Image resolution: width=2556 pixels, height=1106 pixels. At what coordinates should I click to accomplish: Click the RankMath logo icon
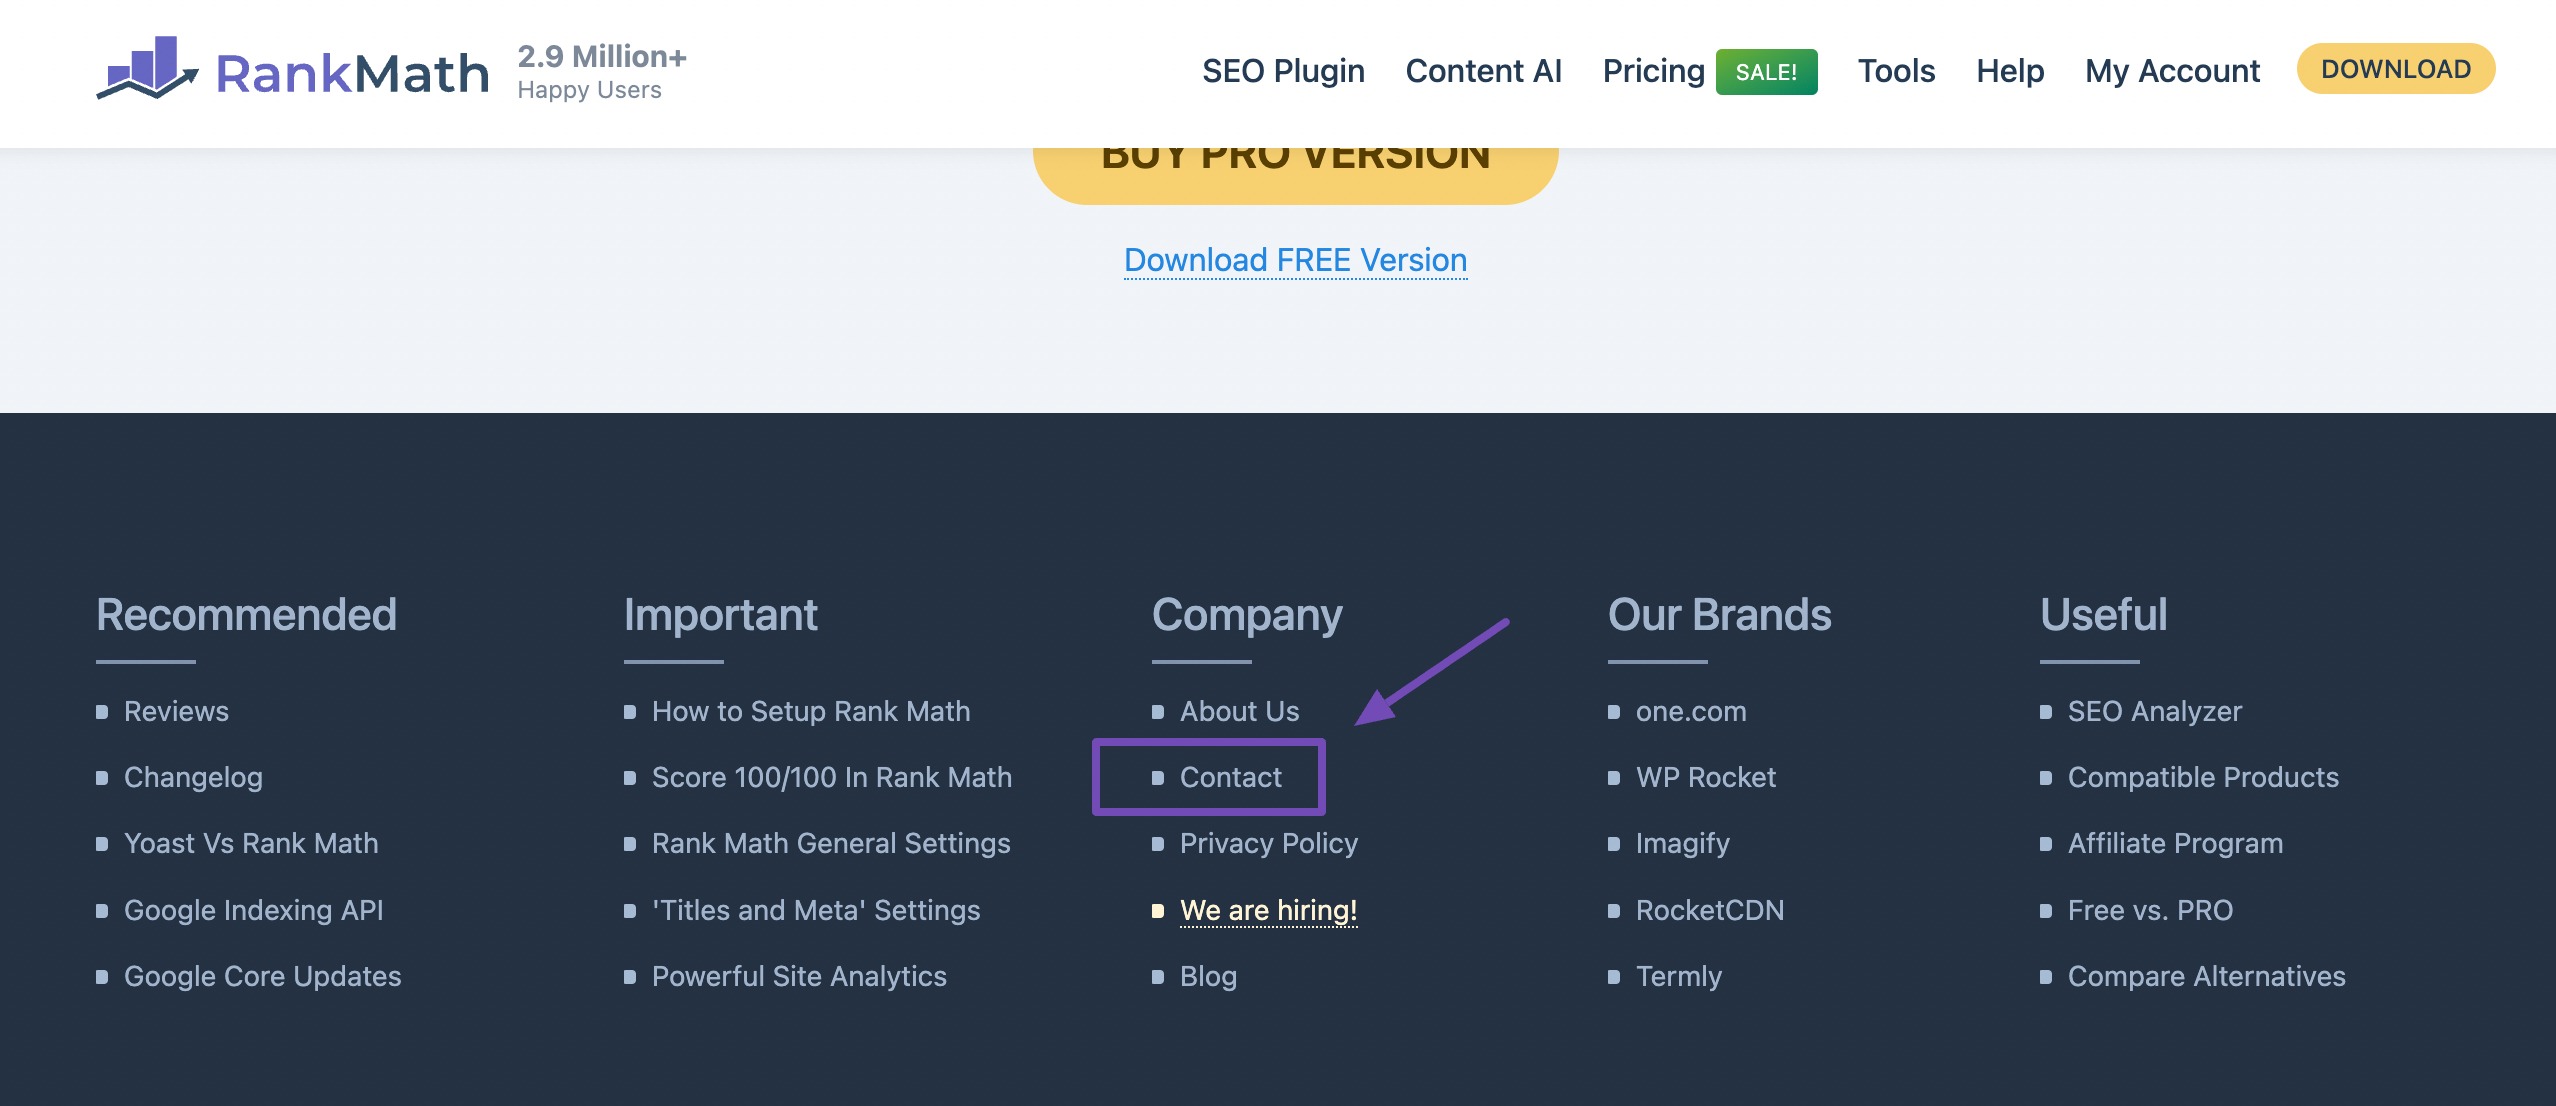(x=148, y=69)
